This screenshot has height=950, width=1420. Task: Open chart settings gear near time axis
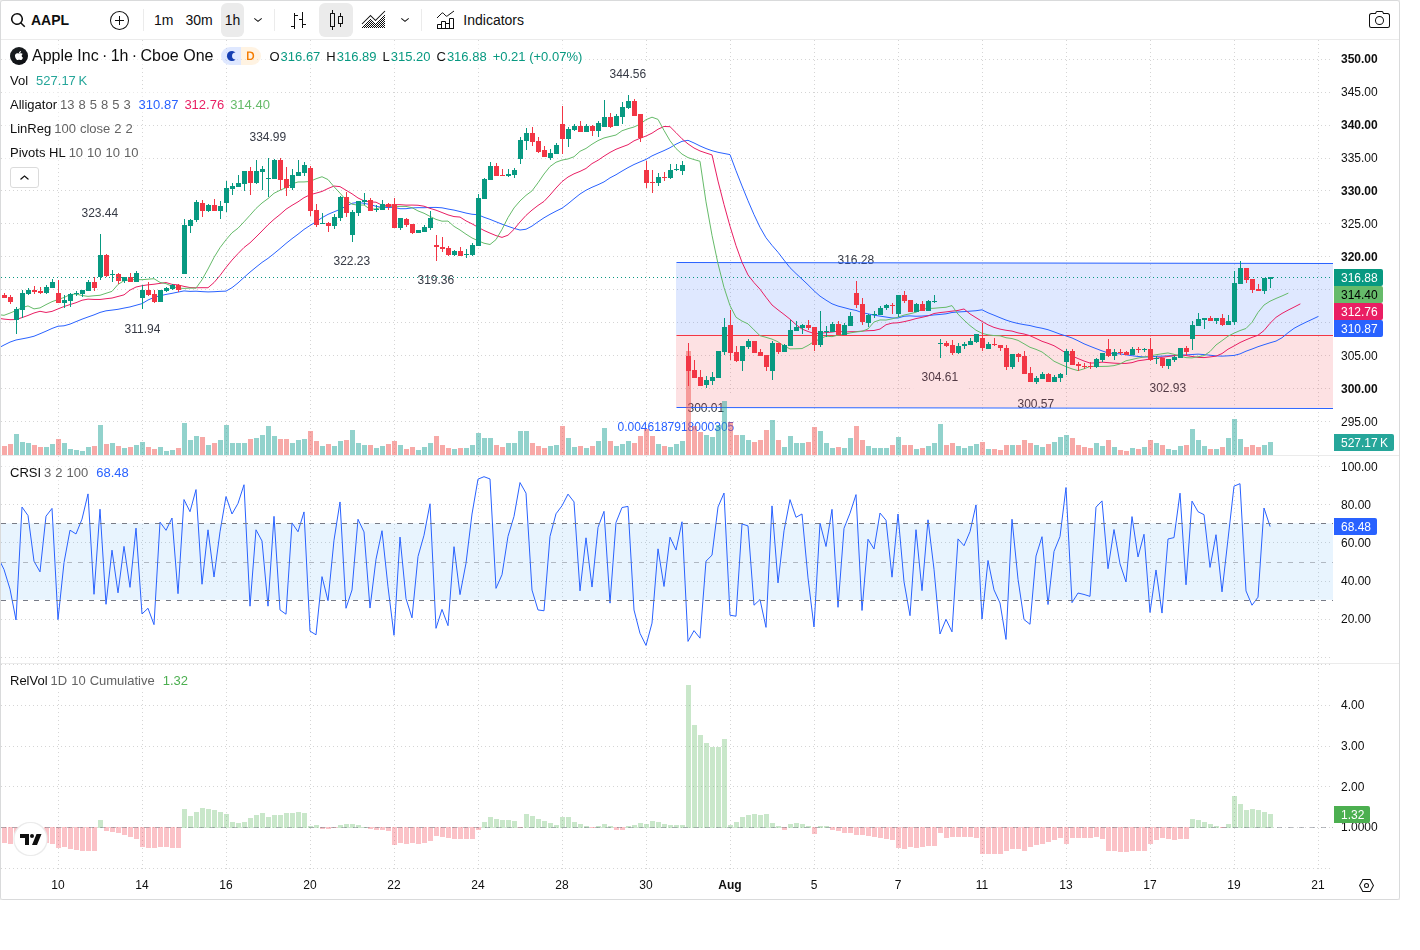click(x=1367, y=885)
